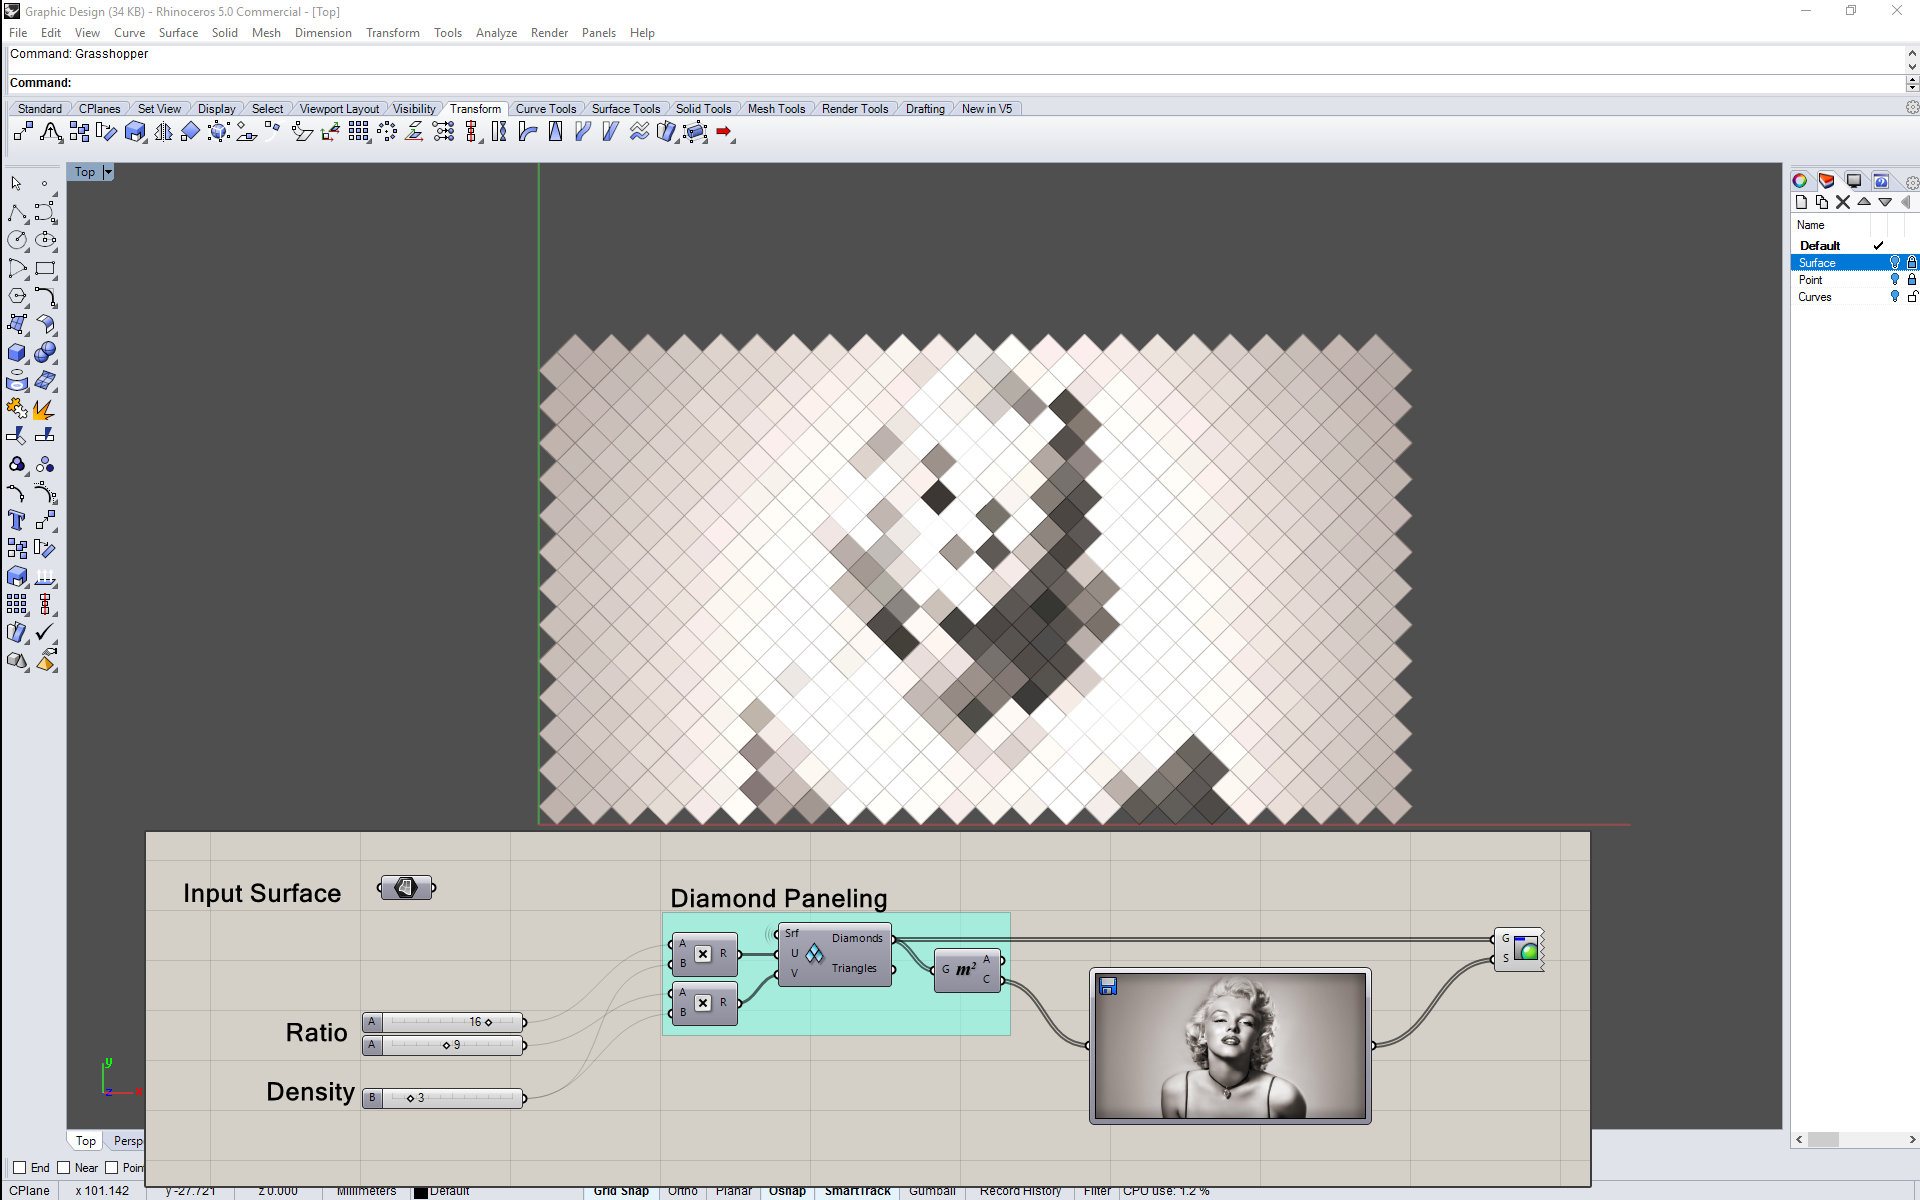The height and width of the screenshot is (1200, 1920).
Task: Click the Boolean union spheres icon
Action: coord(45,353)
